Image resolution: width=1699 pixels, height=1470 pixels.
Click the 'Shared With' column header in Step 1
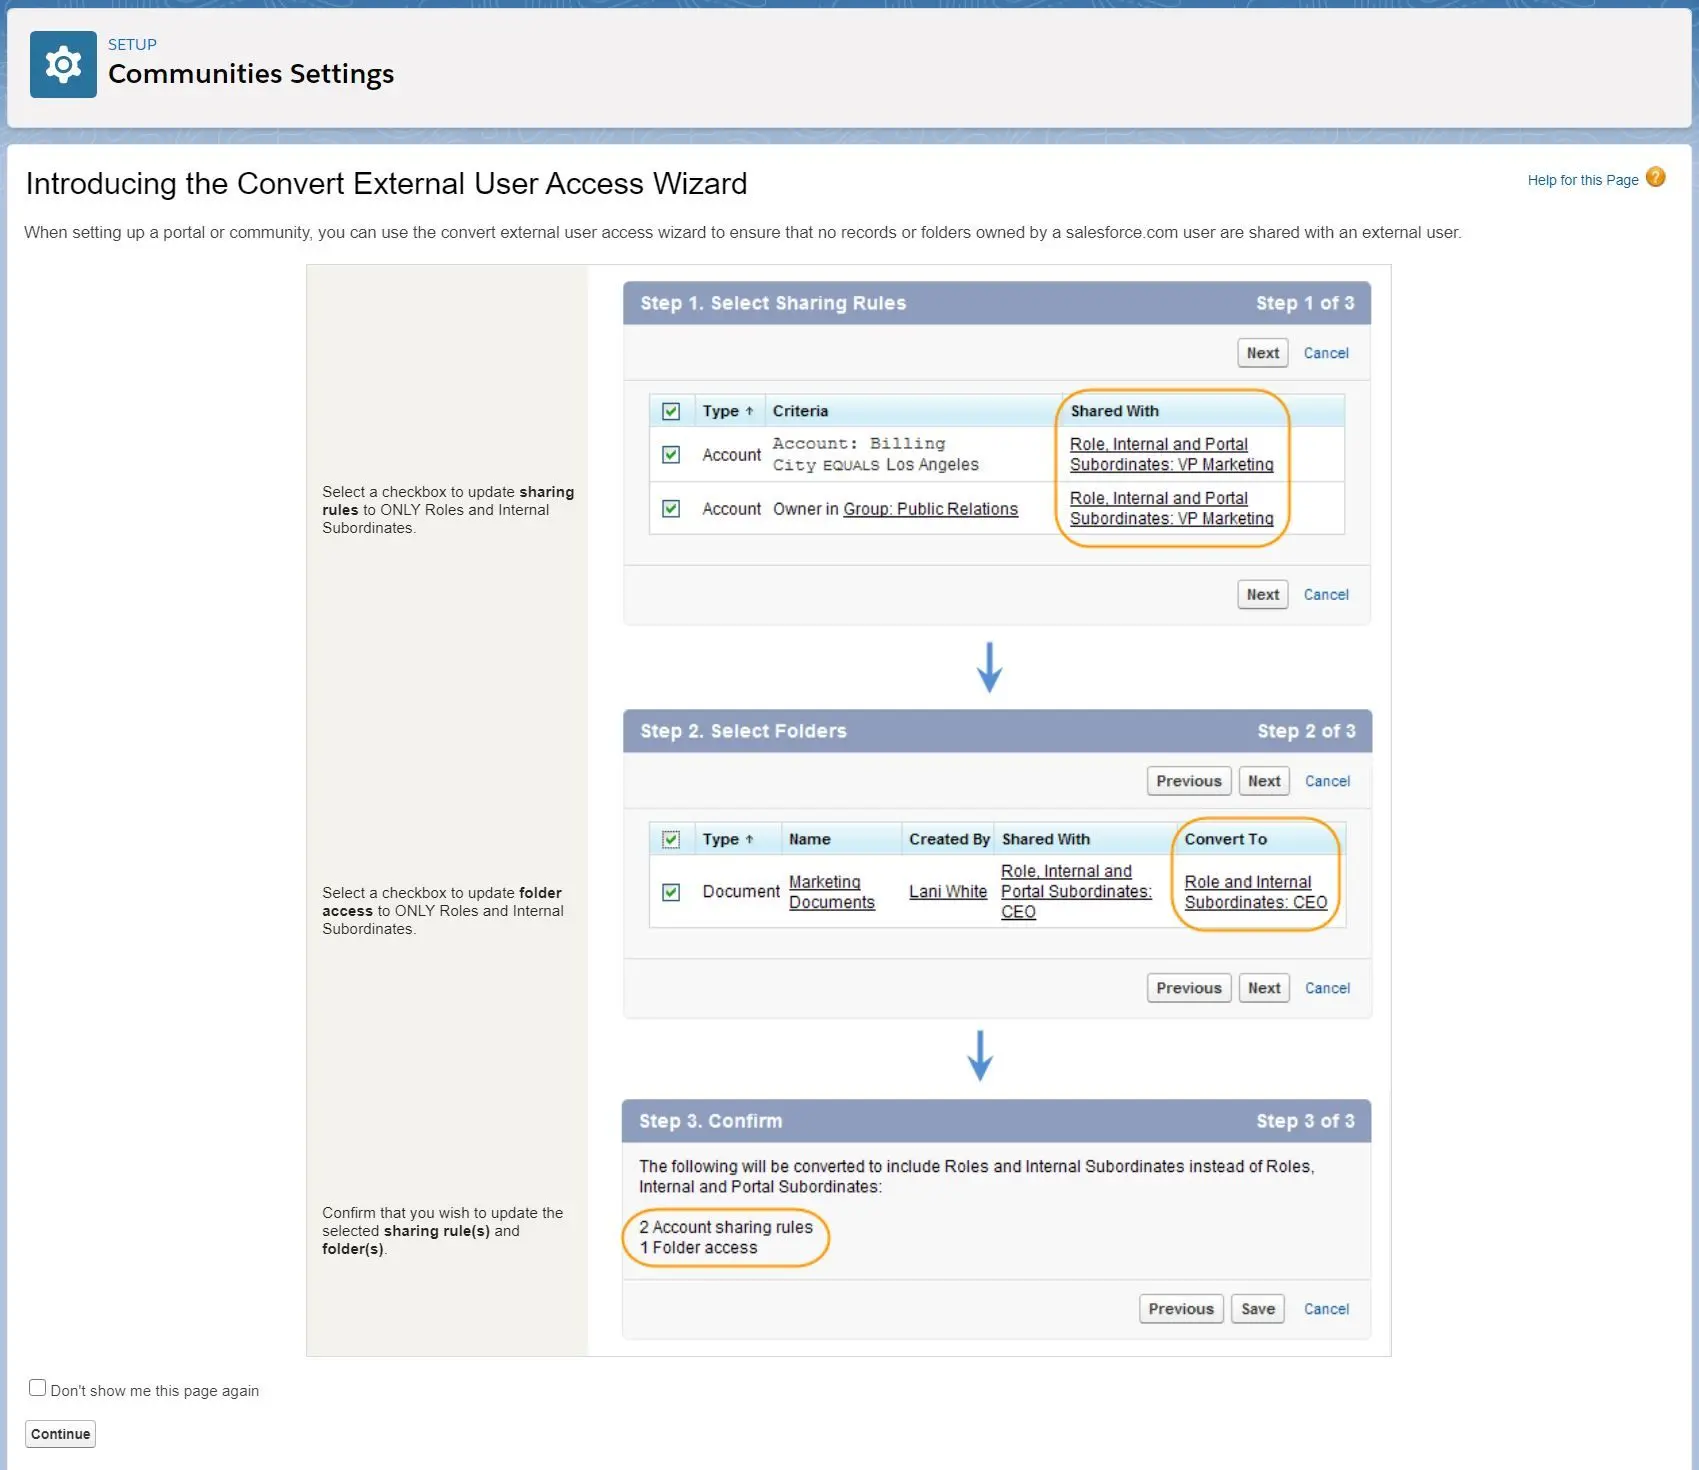pos(1114,411)
